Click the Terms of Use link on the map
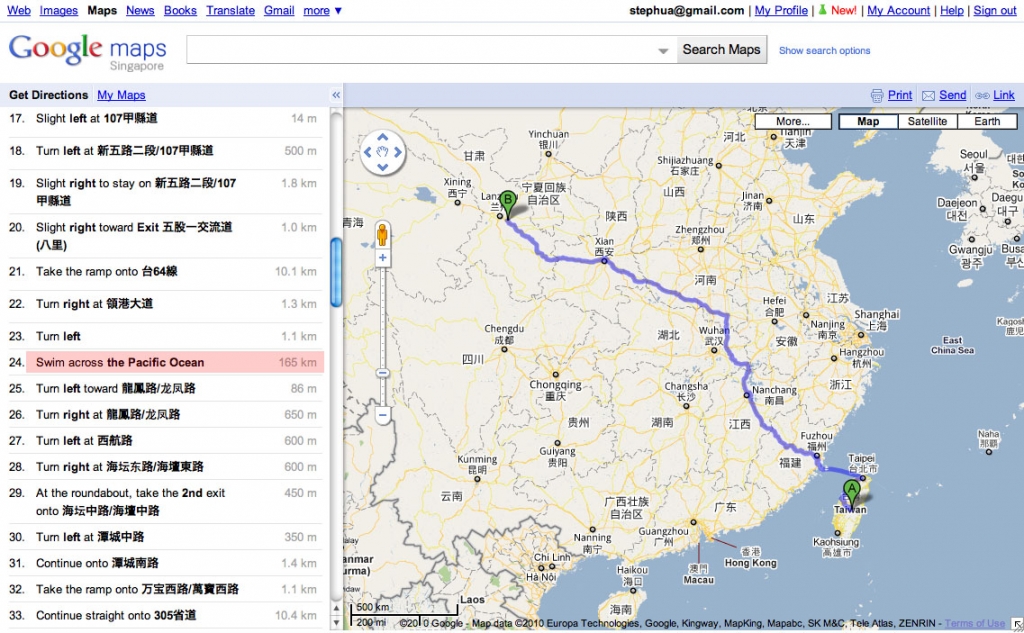This screenshot has width=1024, height=633. (974, 623)
